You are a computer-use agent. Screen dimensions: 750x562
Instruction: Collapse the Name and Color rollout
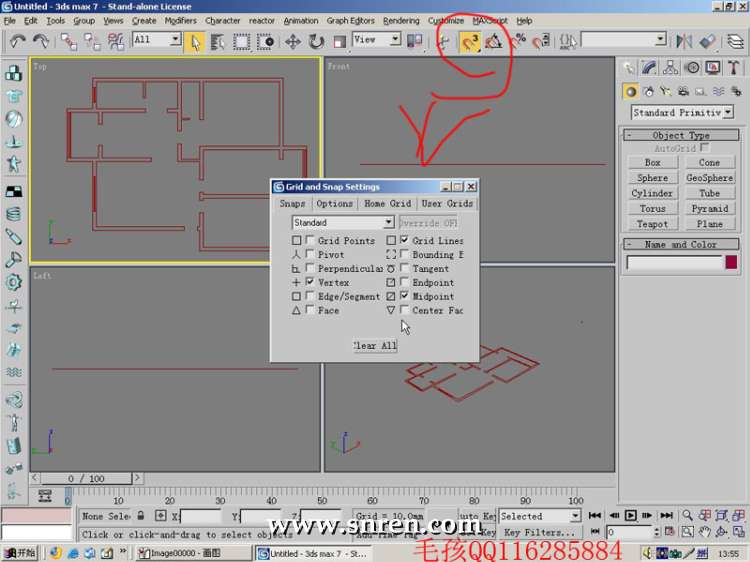pyautogui.click(x=681, y=244)
